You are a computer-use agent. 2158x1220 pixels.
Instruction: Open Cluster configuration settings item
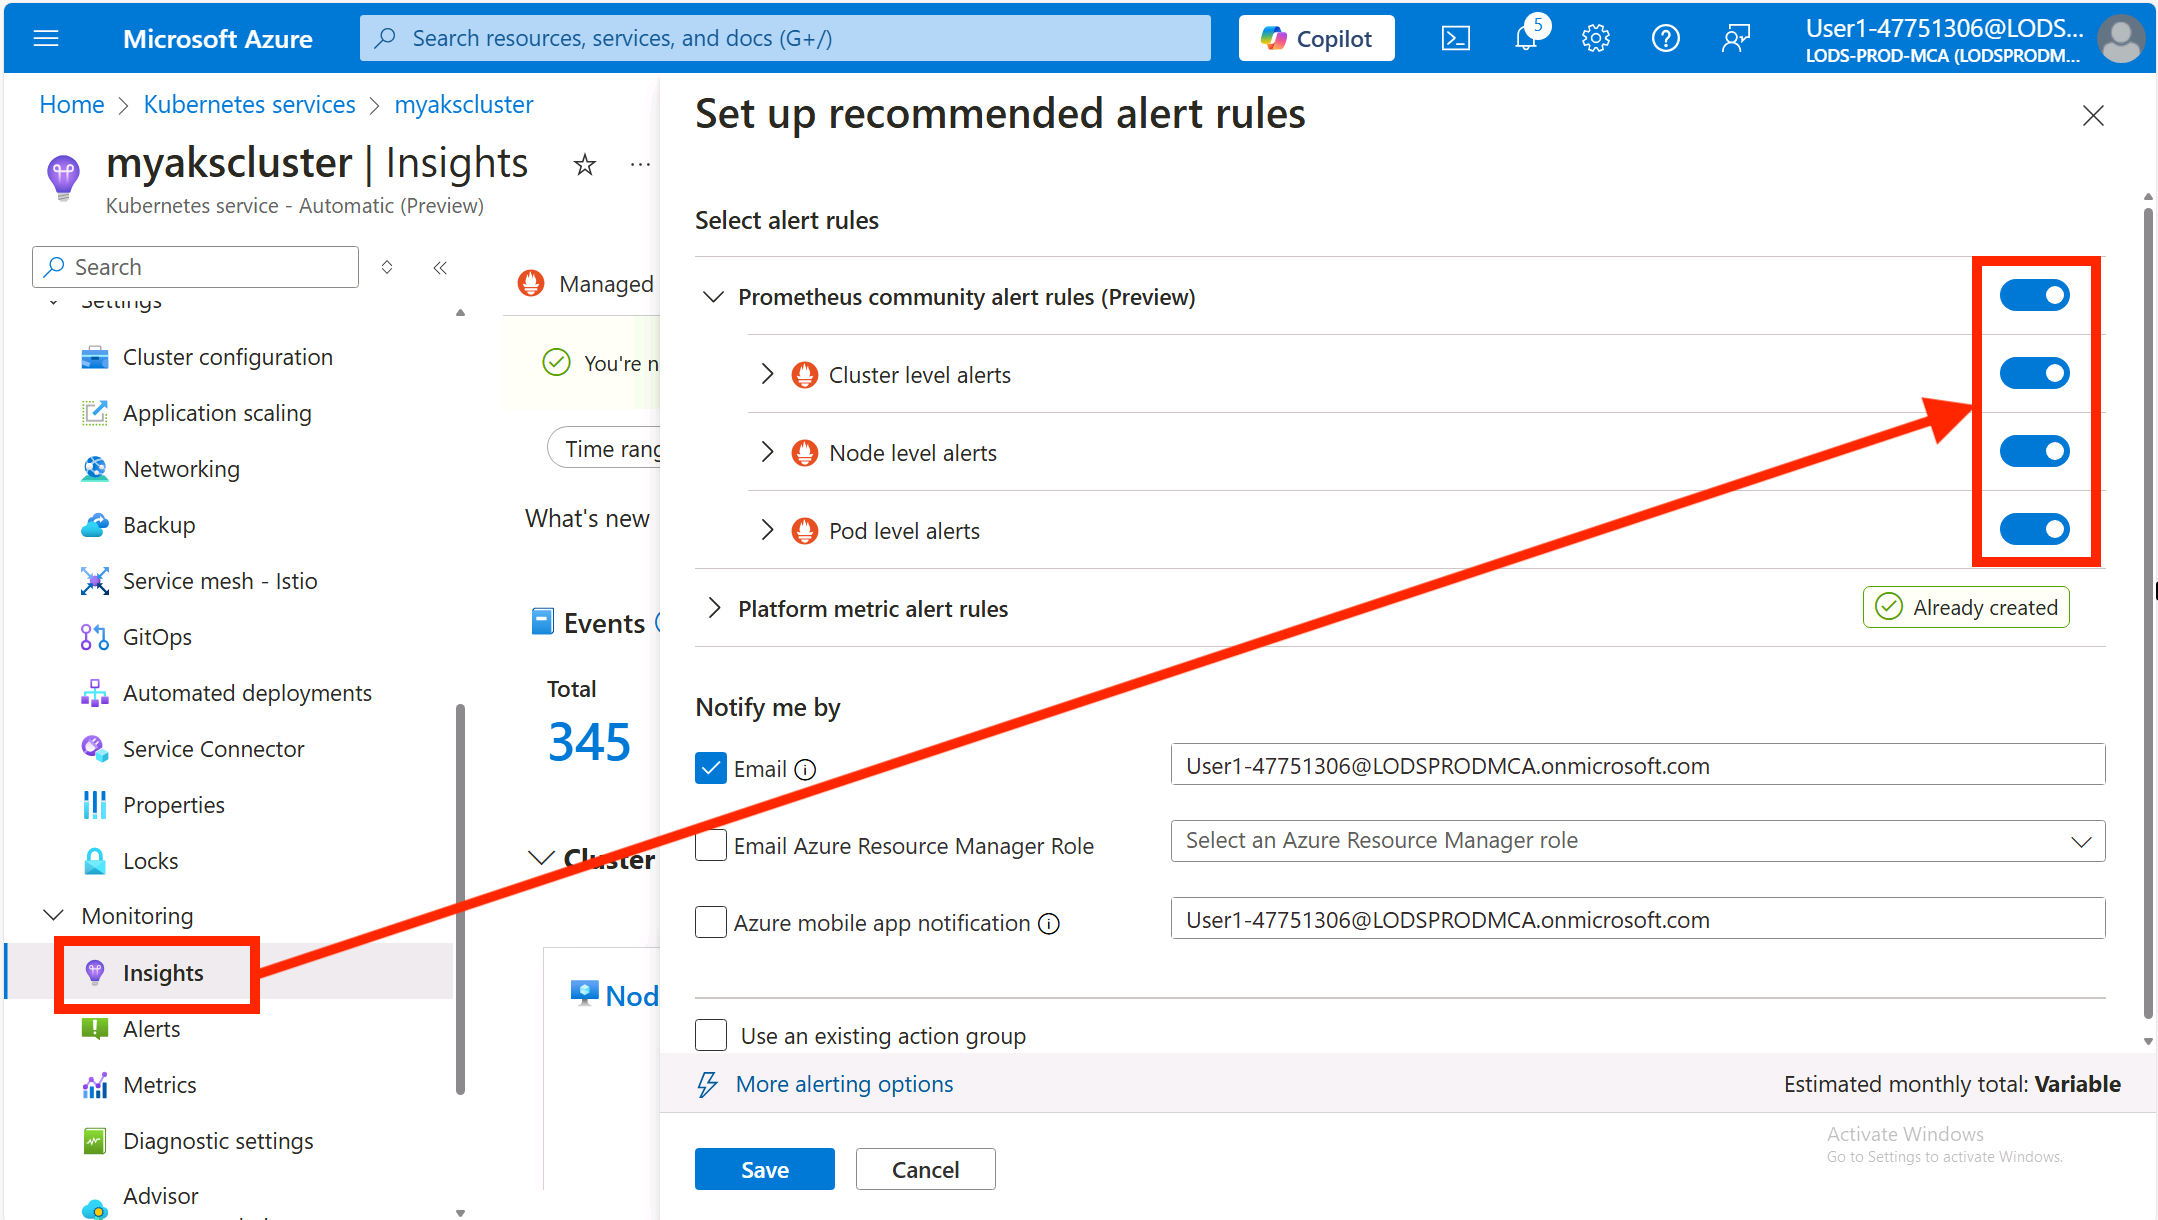coord(228,357)
